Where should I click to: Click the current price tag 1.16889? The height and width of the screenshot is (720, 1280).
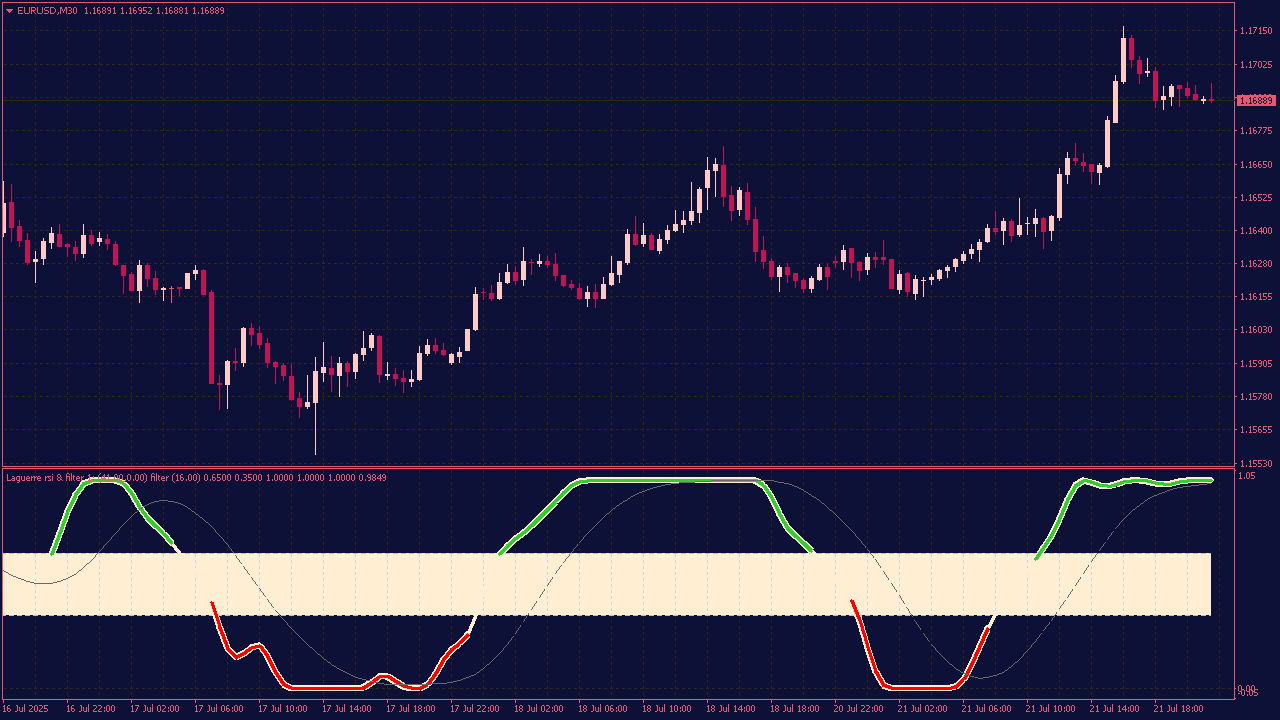(1255, 100)
